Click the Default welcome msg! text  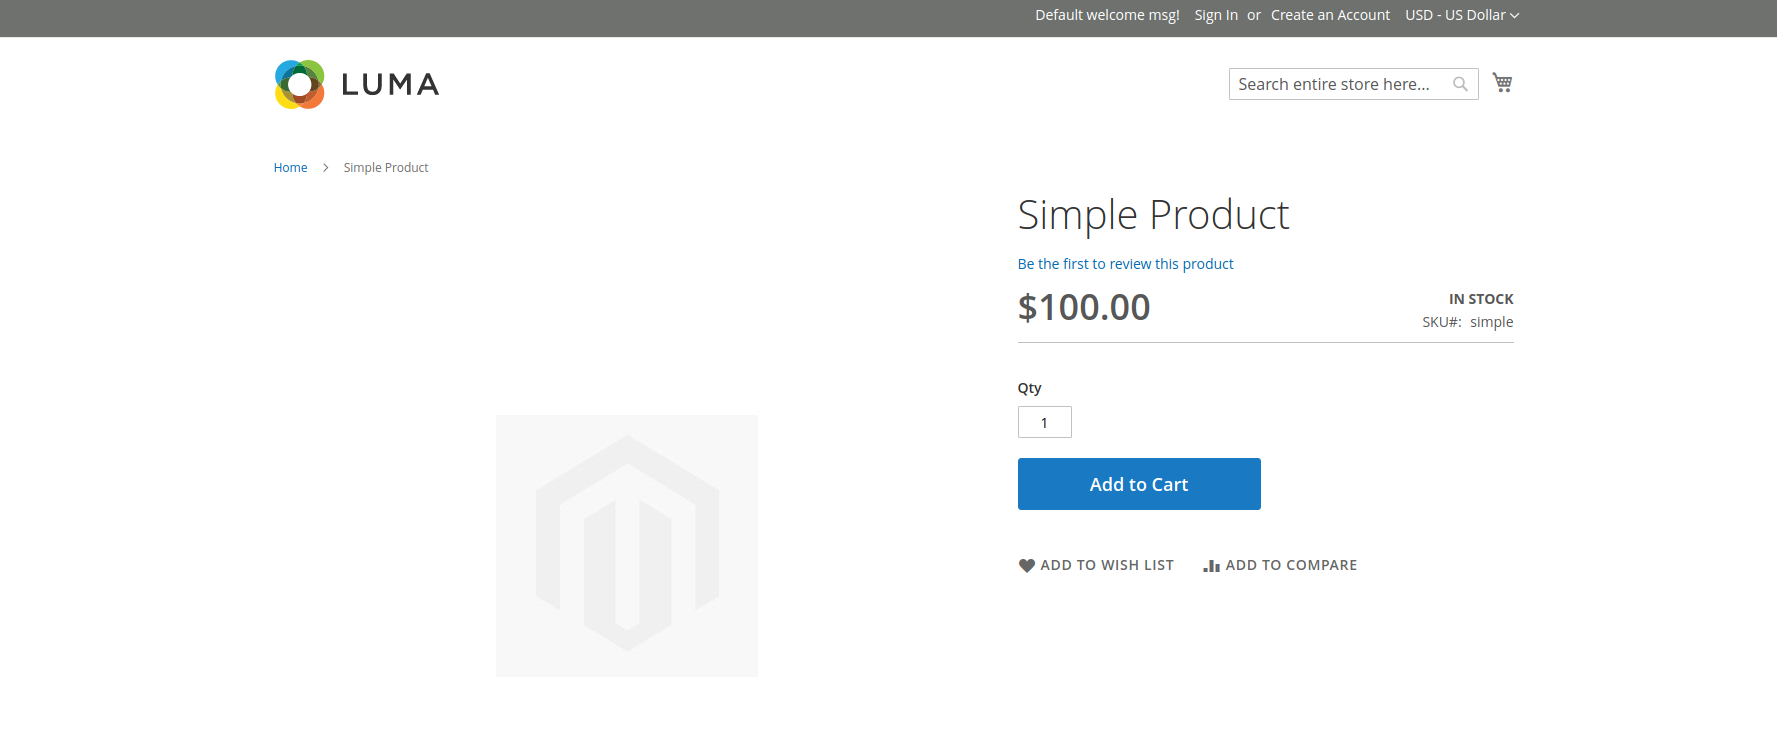(x=1107, y=15)
